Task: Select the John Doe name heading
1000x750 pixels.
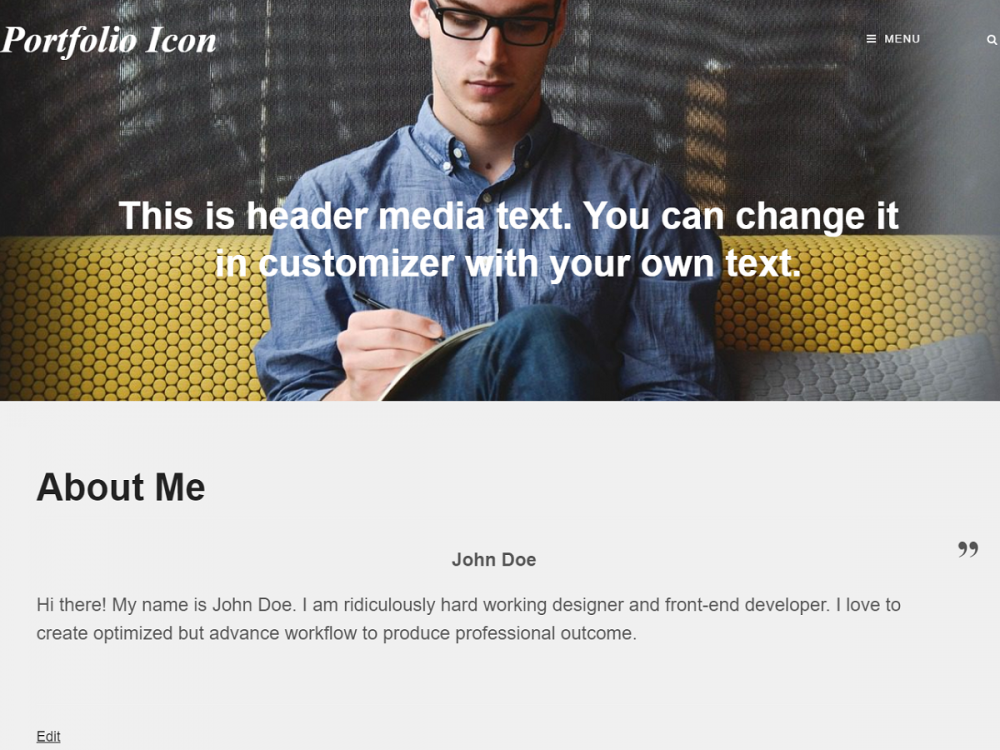Action: [494, 559]
